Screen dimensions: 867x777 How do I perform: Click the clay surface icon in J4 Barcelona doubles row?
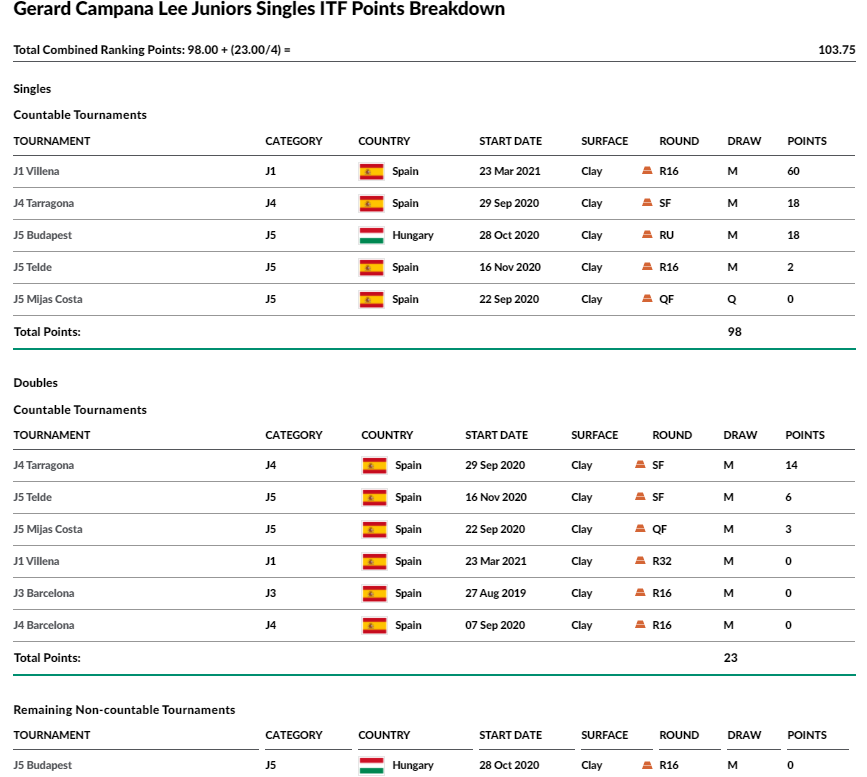[x=640, y=624]
